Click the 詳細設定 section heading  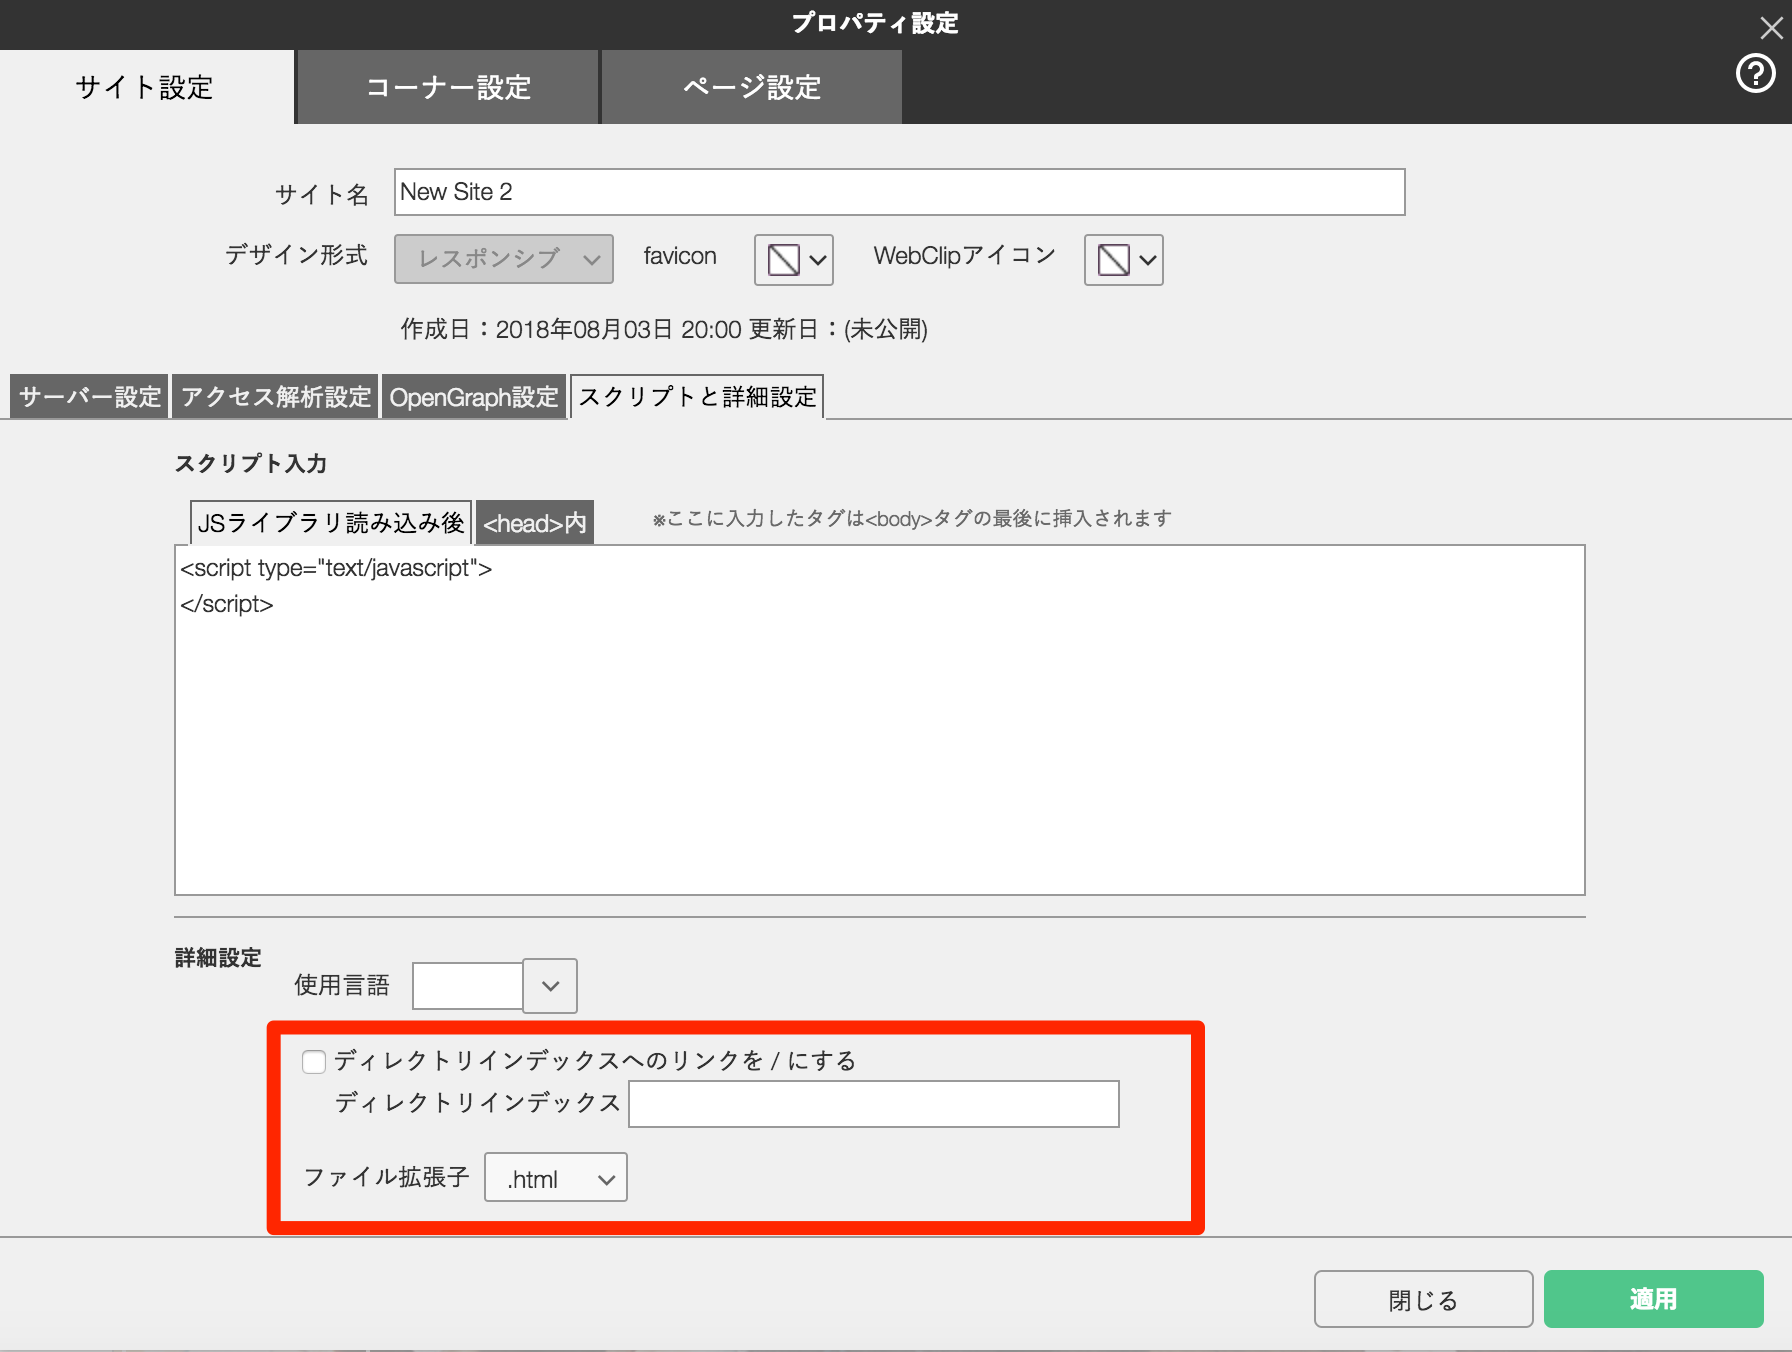218,957
